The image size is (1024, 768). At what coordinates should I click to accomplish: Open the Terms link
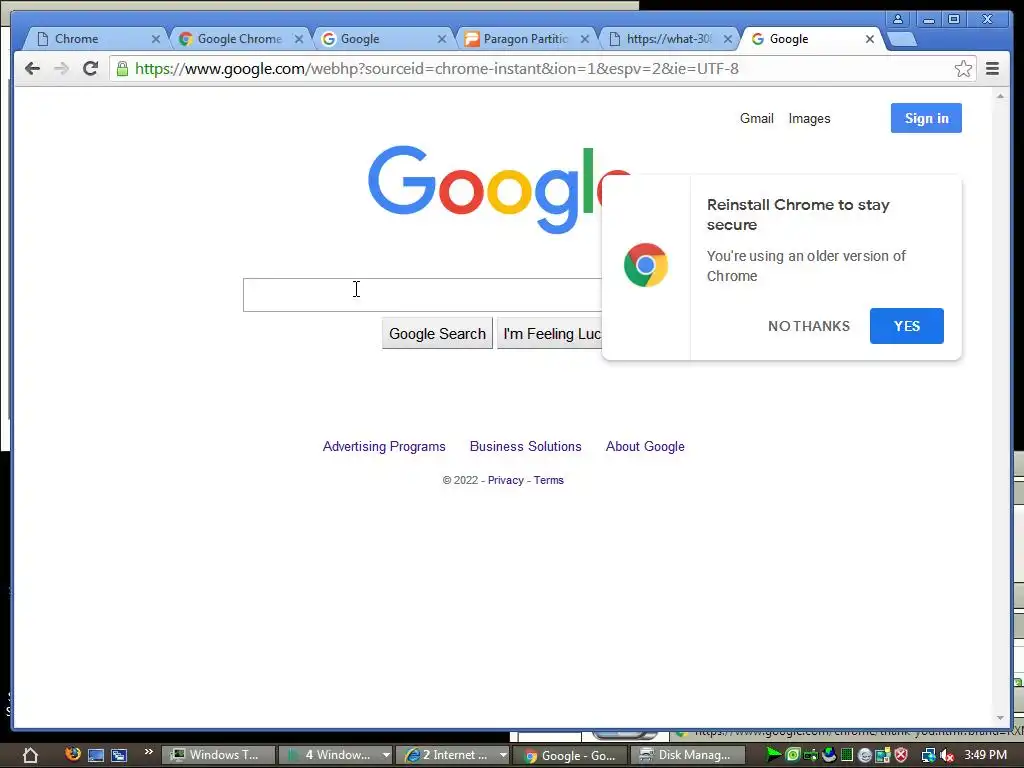tap(549, 480)
